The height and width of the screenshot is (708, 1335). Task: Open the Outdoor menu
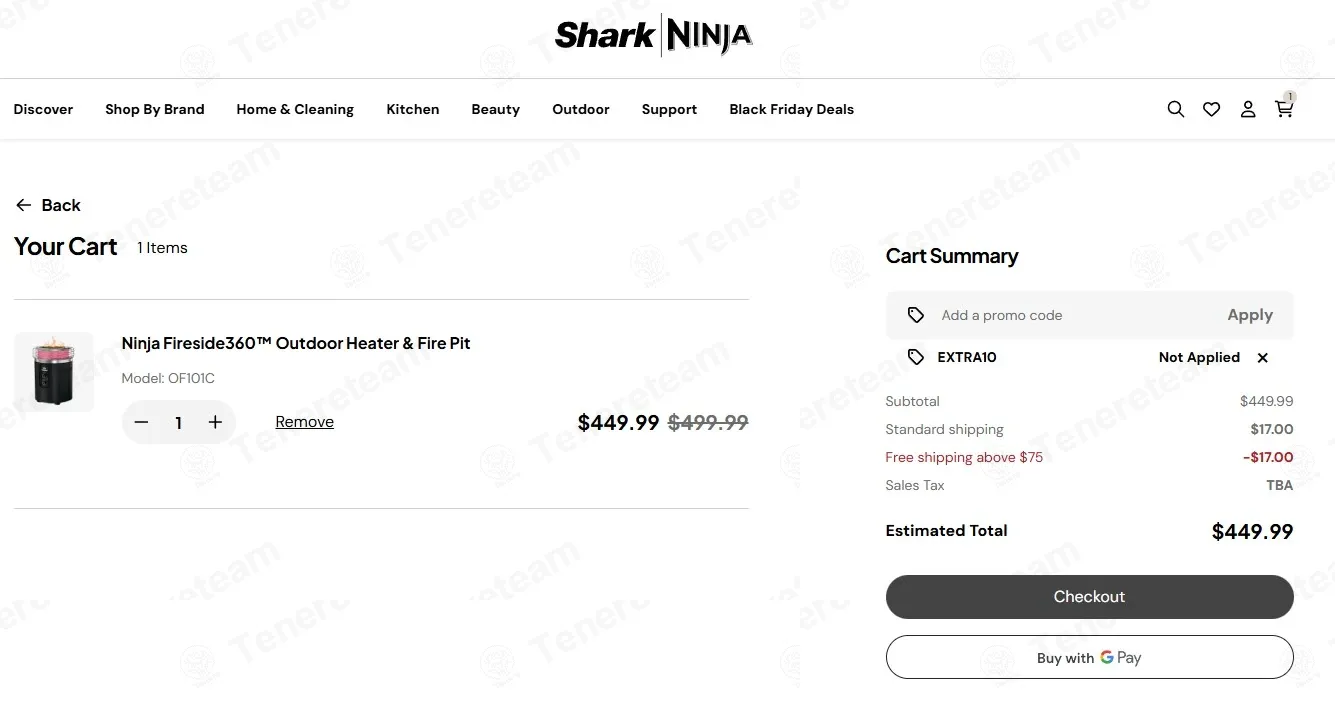pyautogui.click(x=581, y=109)
